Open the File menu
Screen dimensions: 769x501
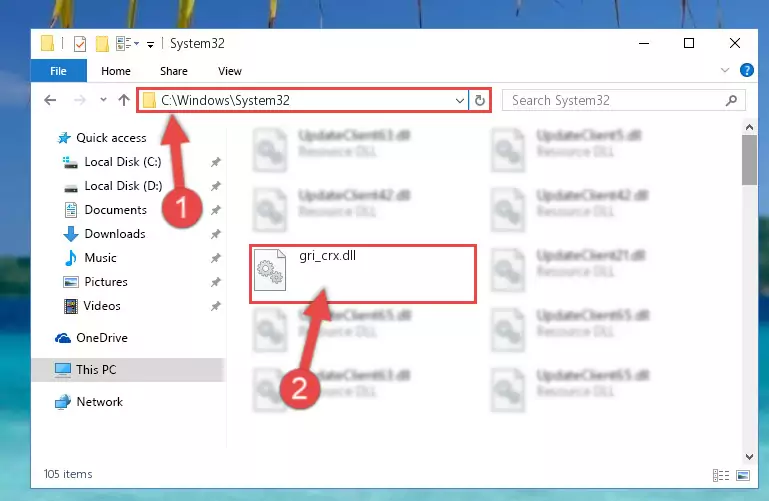pos(58,71)
